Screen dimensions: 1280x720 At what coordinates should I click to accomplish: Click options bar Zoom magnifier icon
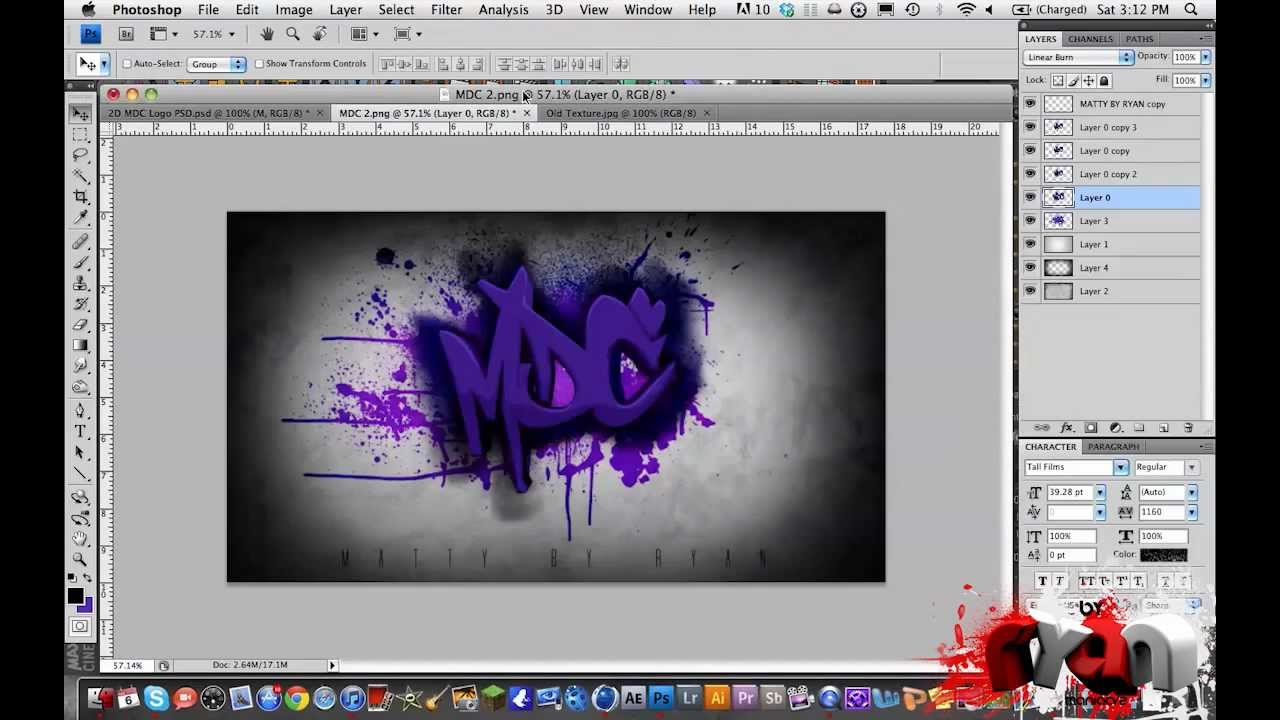(293, 34)
